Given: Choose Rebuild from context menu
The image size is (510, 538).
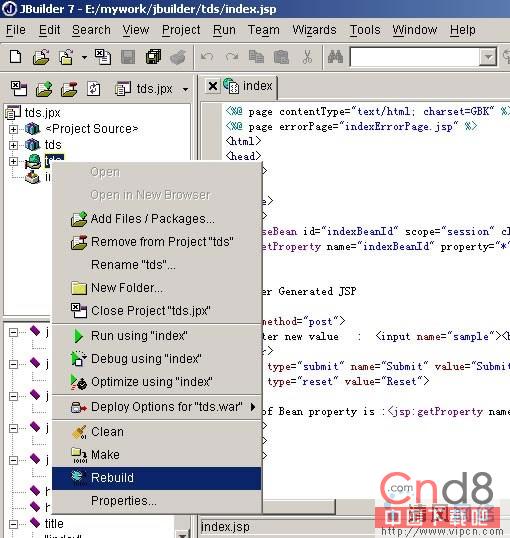Looking at the screenshot, I should point(157,478).
